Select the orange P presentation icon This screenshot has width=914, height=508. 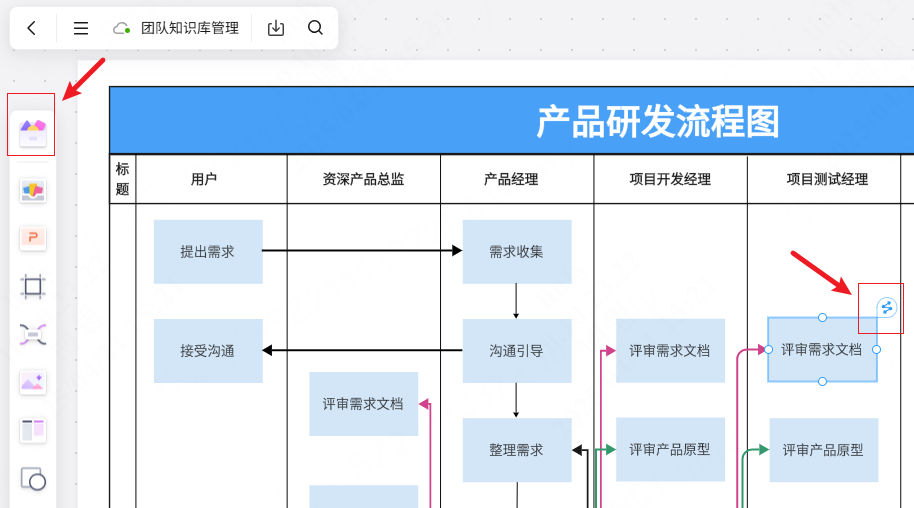point(33,238)
